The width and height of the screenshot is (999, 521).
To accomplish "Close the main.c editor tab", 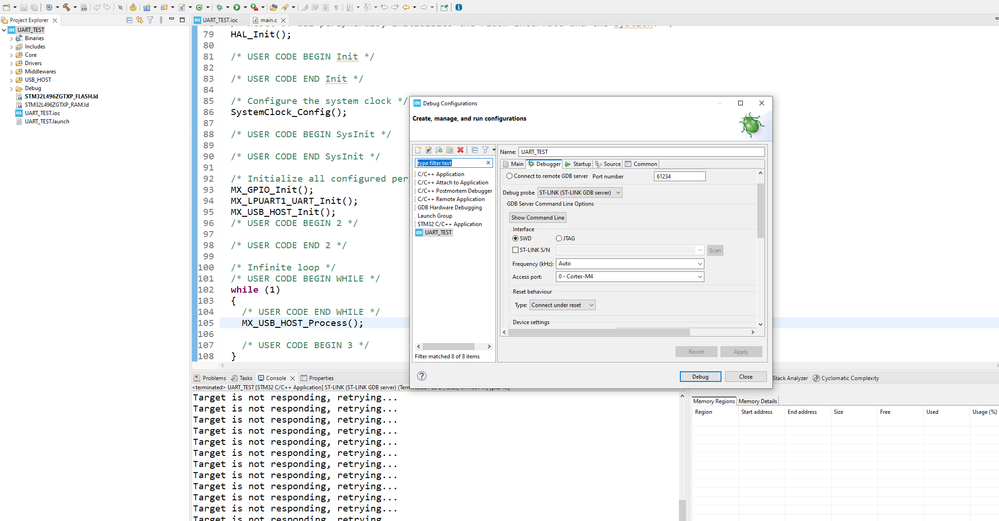I will click(x=284, y=20).
